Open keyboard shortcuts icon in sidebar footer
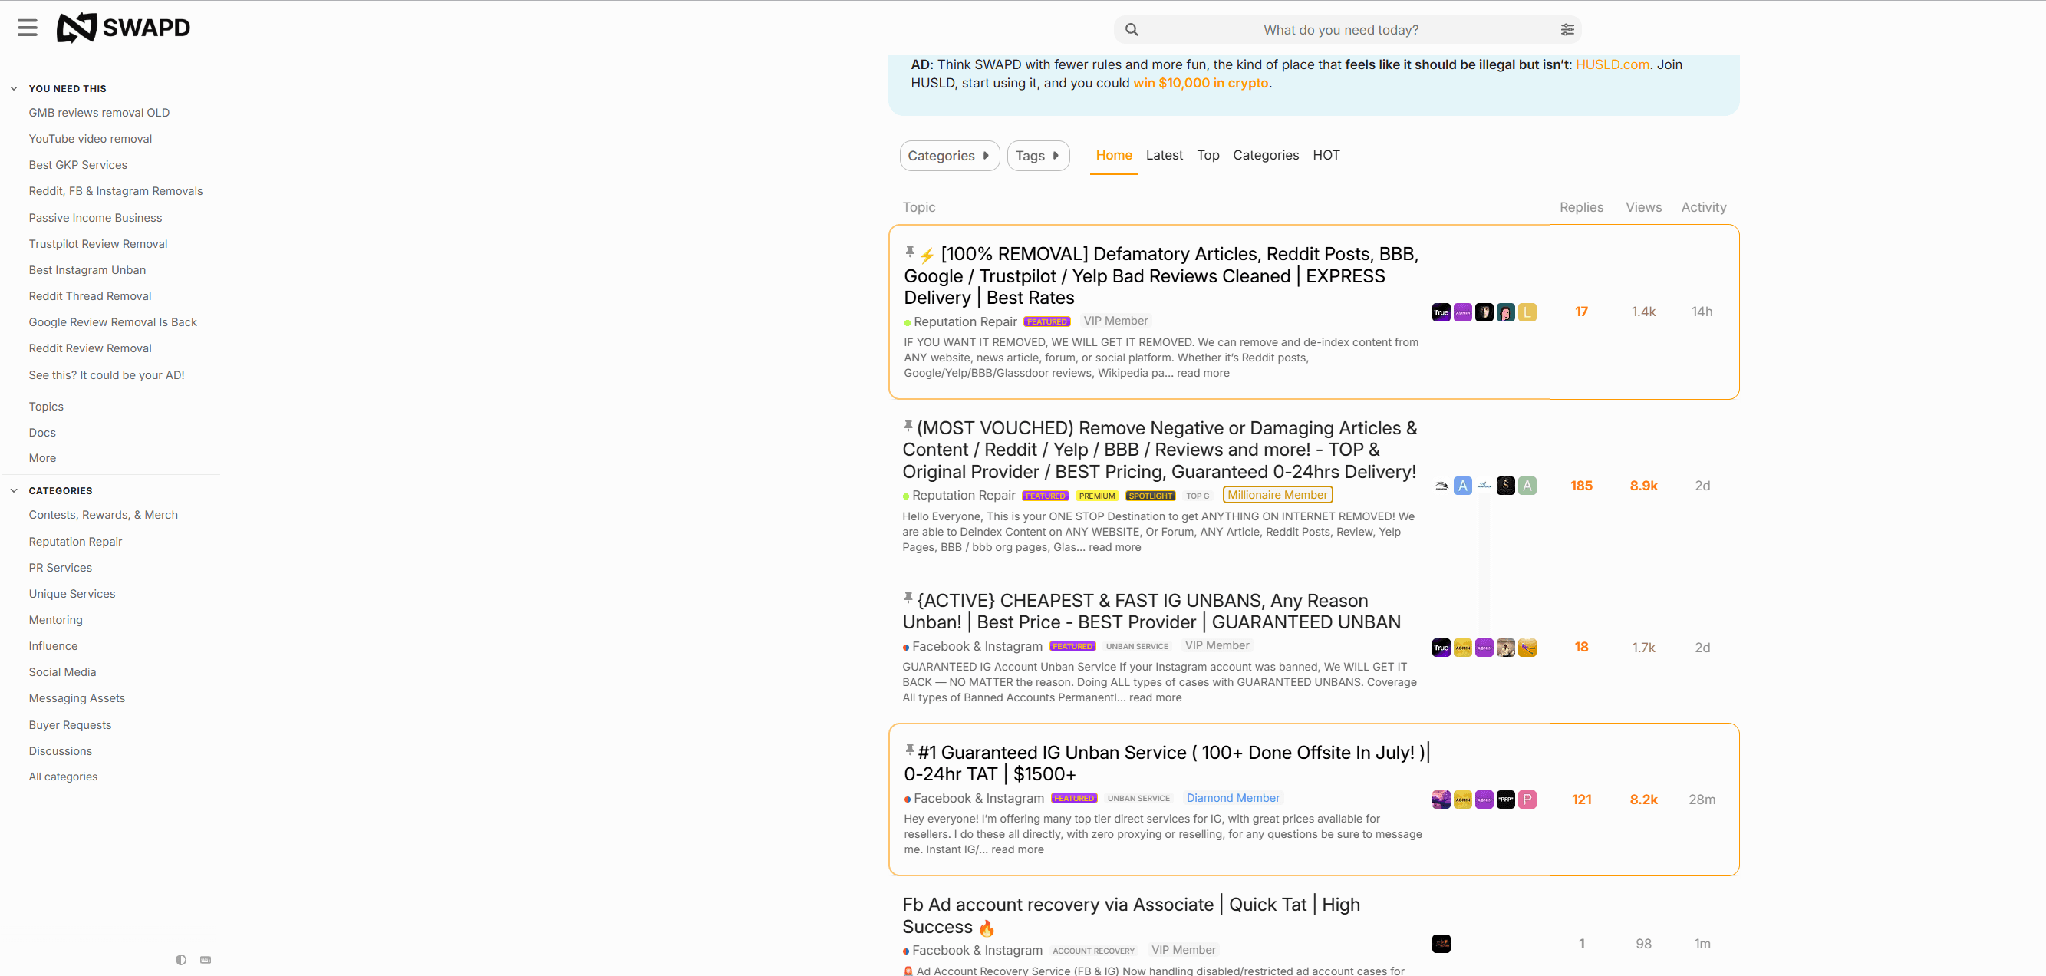The width and height of the screenshot is (2046, 976). tap(205, 960)
